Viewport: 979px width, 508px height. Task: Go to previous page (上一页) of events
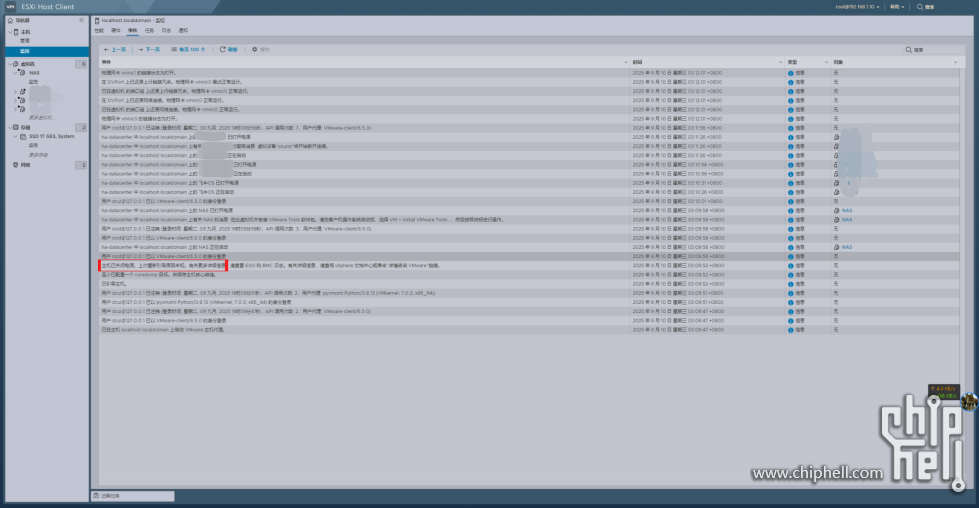(115, 49)
